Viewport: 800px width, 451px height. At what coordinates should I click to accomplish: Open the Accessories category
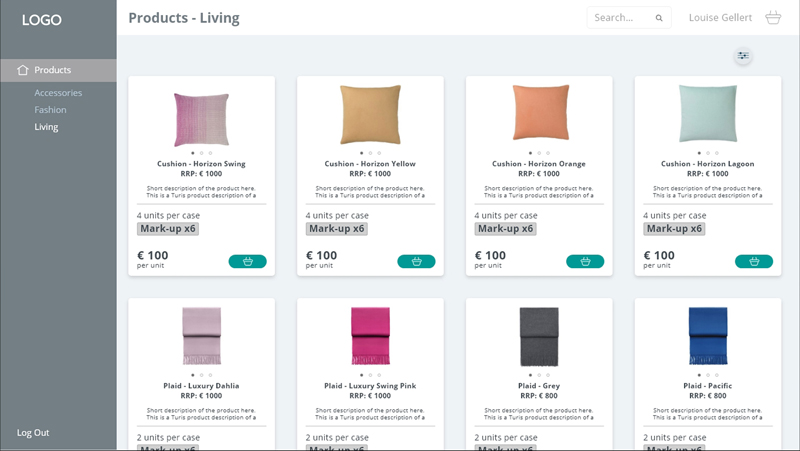click(58, 93)
